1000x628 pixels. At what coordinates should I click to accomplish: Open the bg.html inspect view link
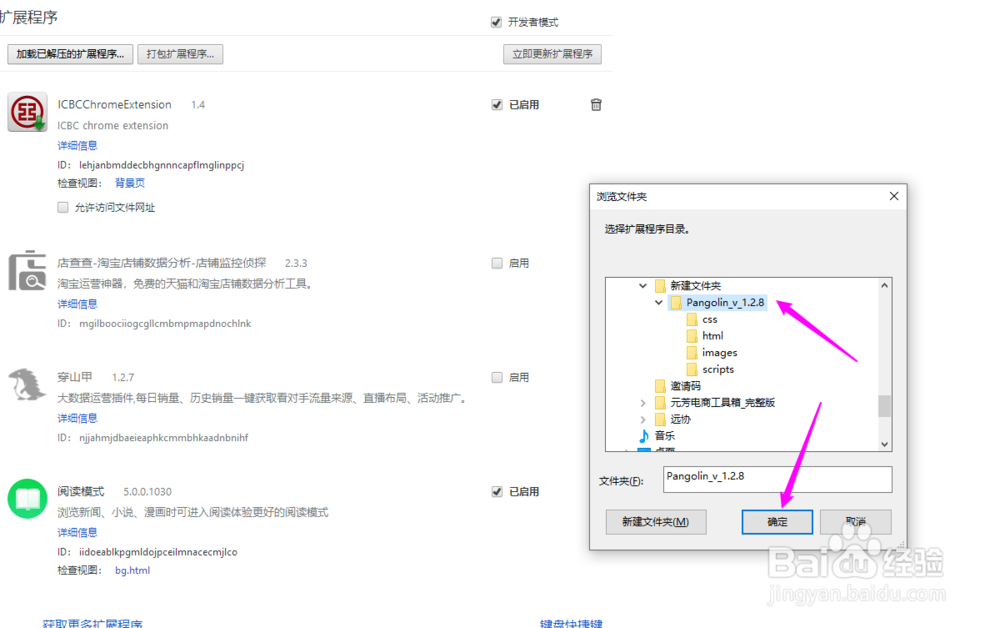click(133, 568)
